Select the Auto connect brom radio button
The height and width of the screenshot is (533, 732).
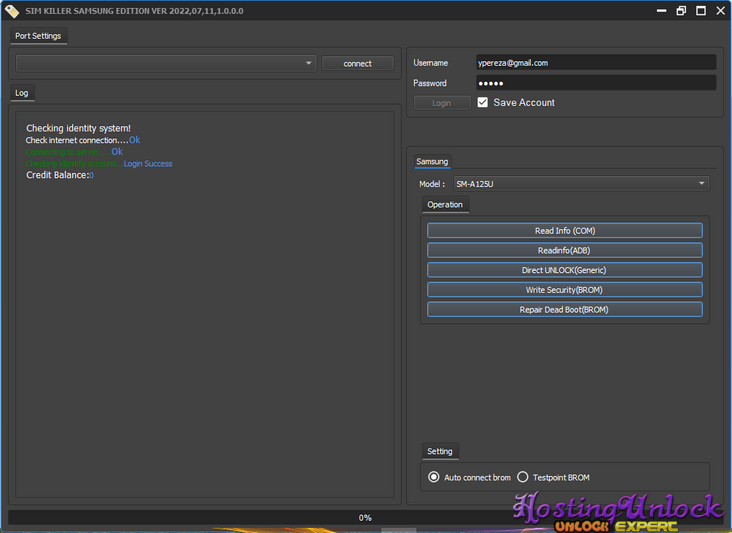click(434, 477)
